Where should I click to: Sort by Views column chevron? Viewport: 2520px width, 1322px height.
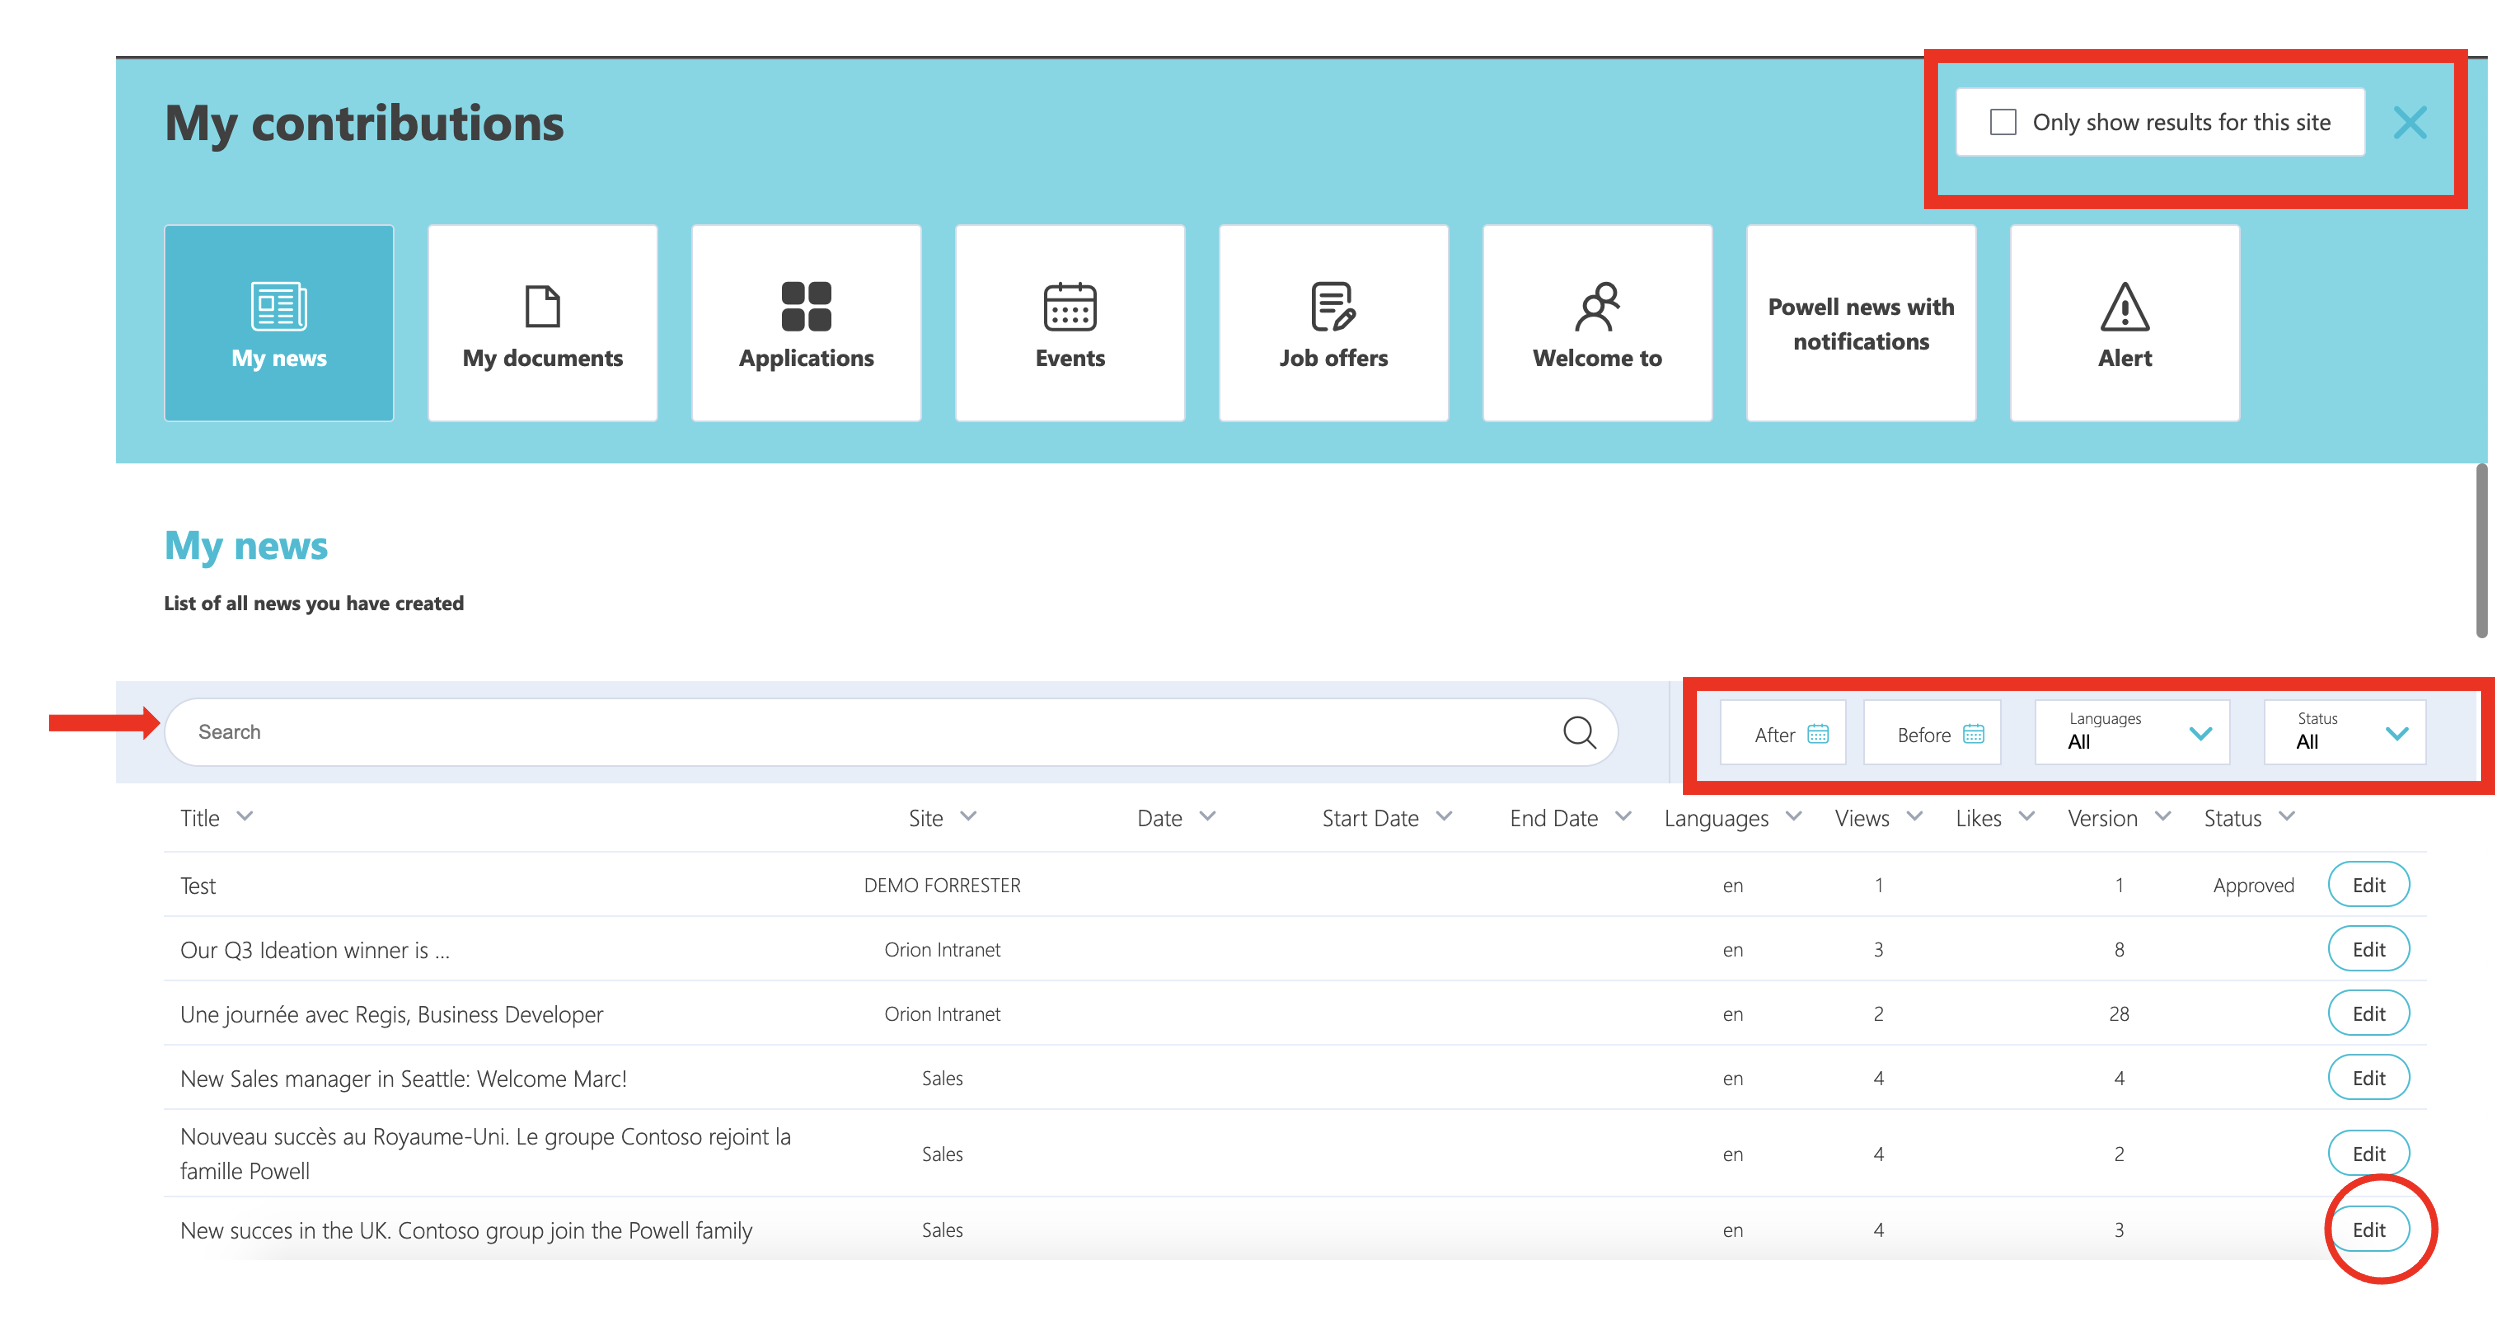coord(1915,817)
